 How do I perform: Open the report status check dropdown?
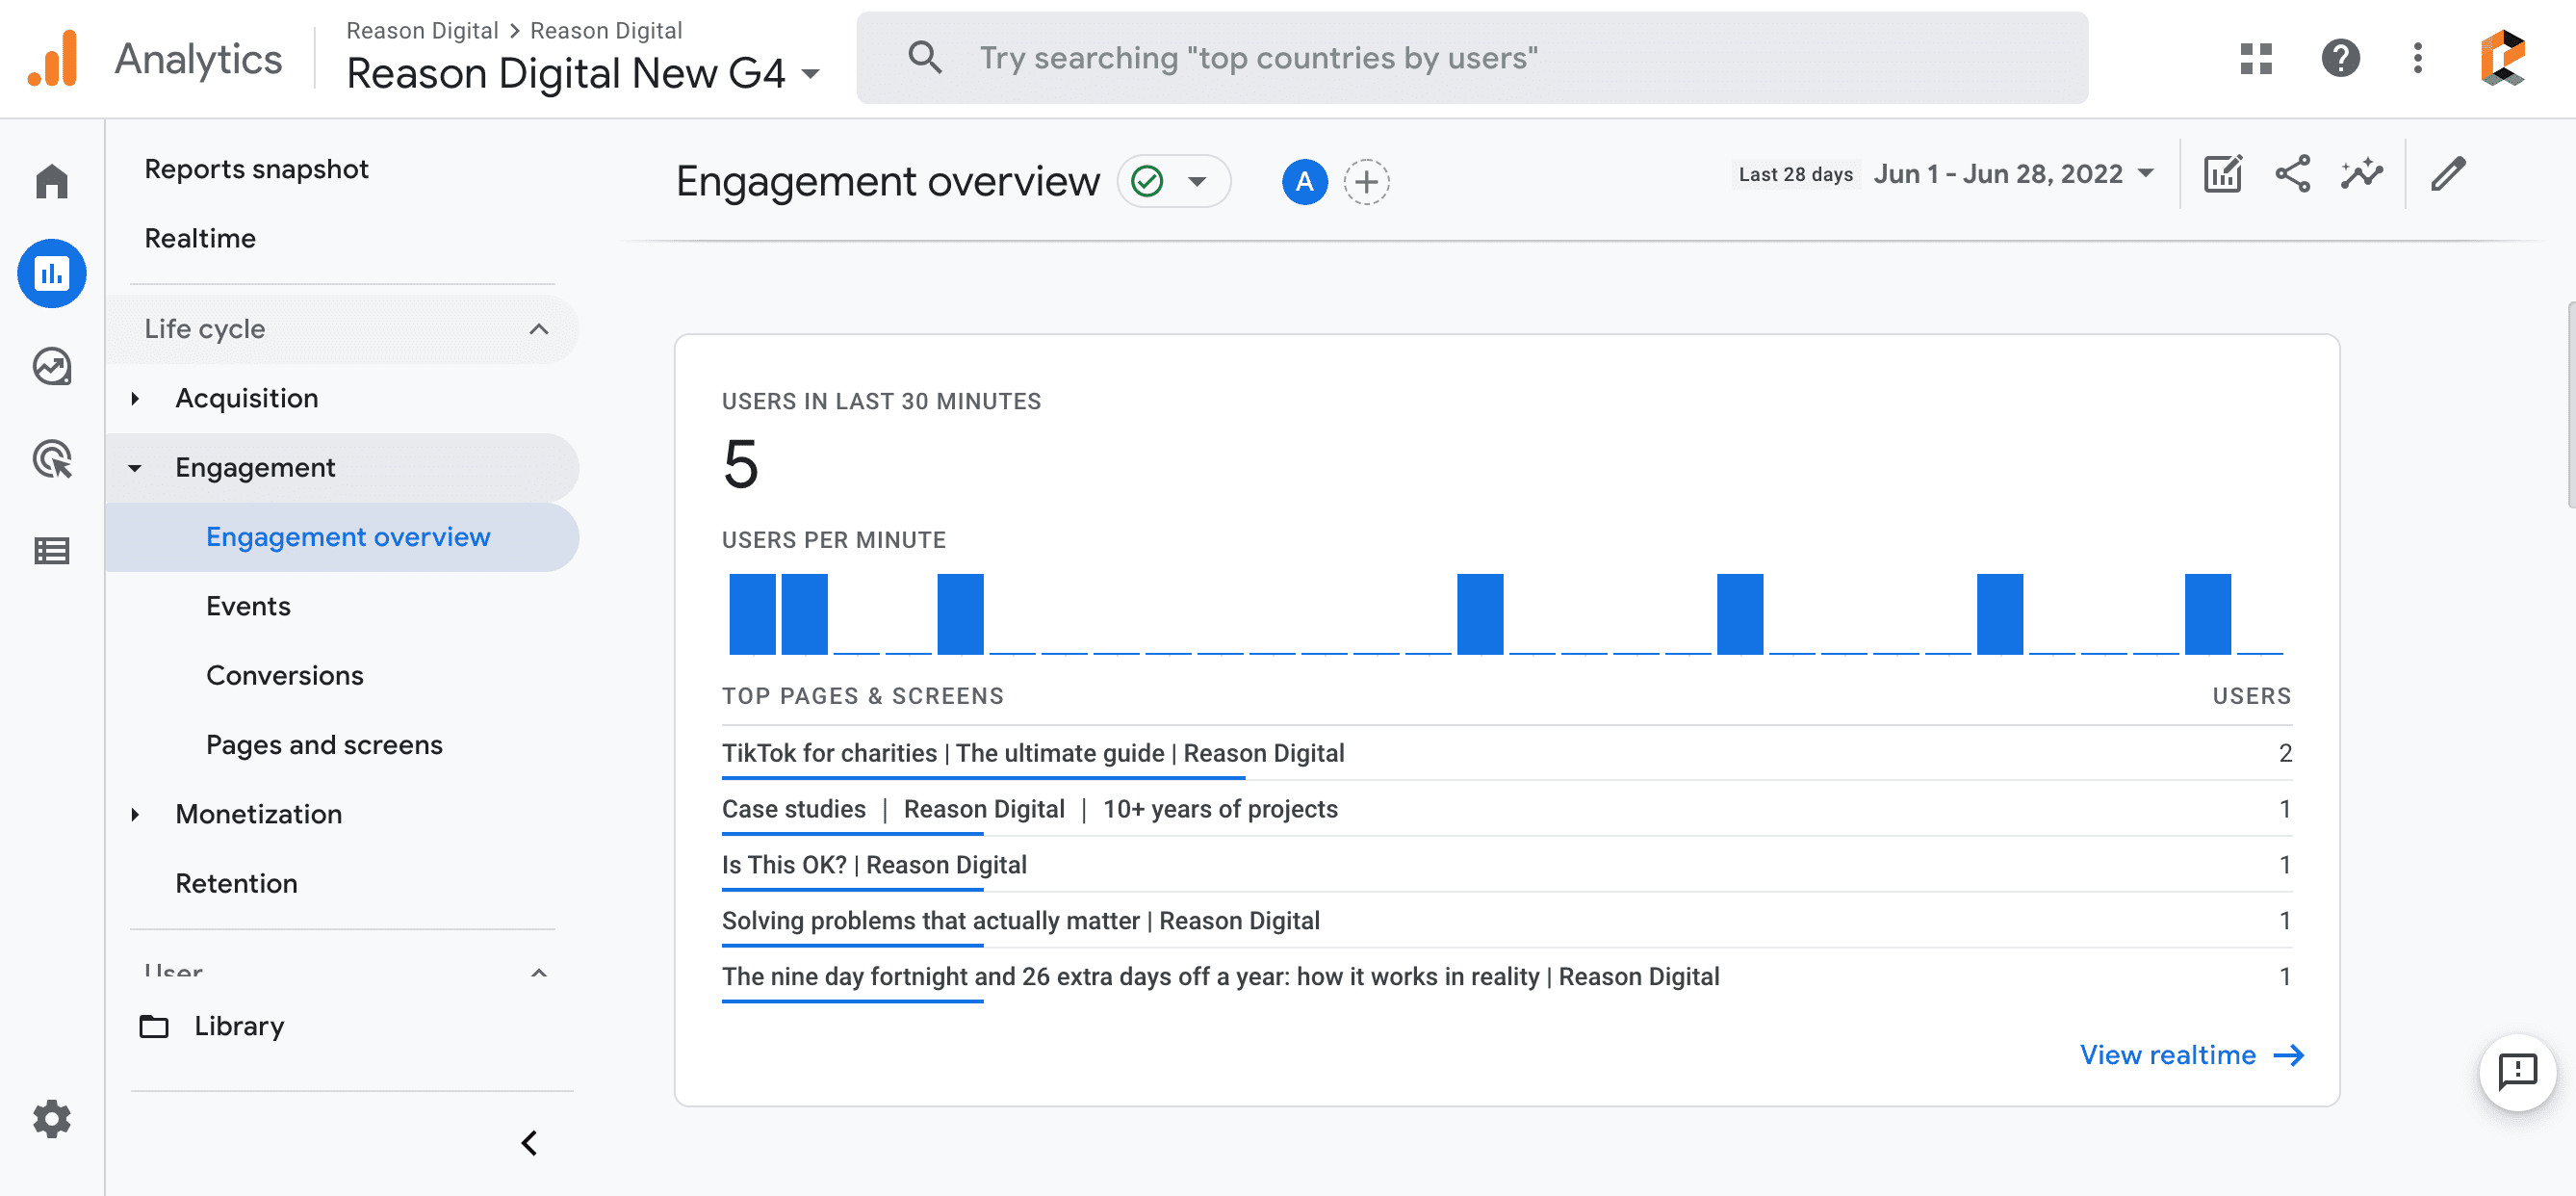(x=1174, y=182)
